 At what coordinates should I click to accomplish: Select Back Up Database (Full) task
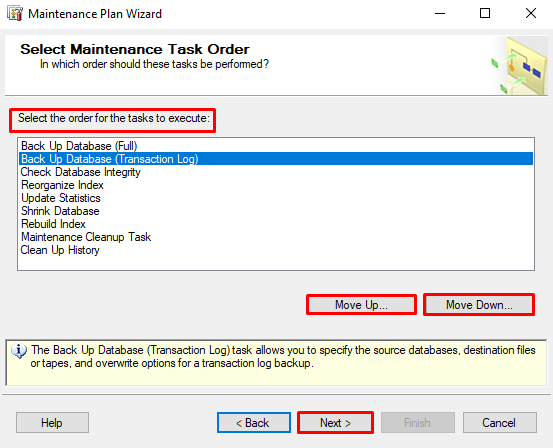(x=276, y=146)
